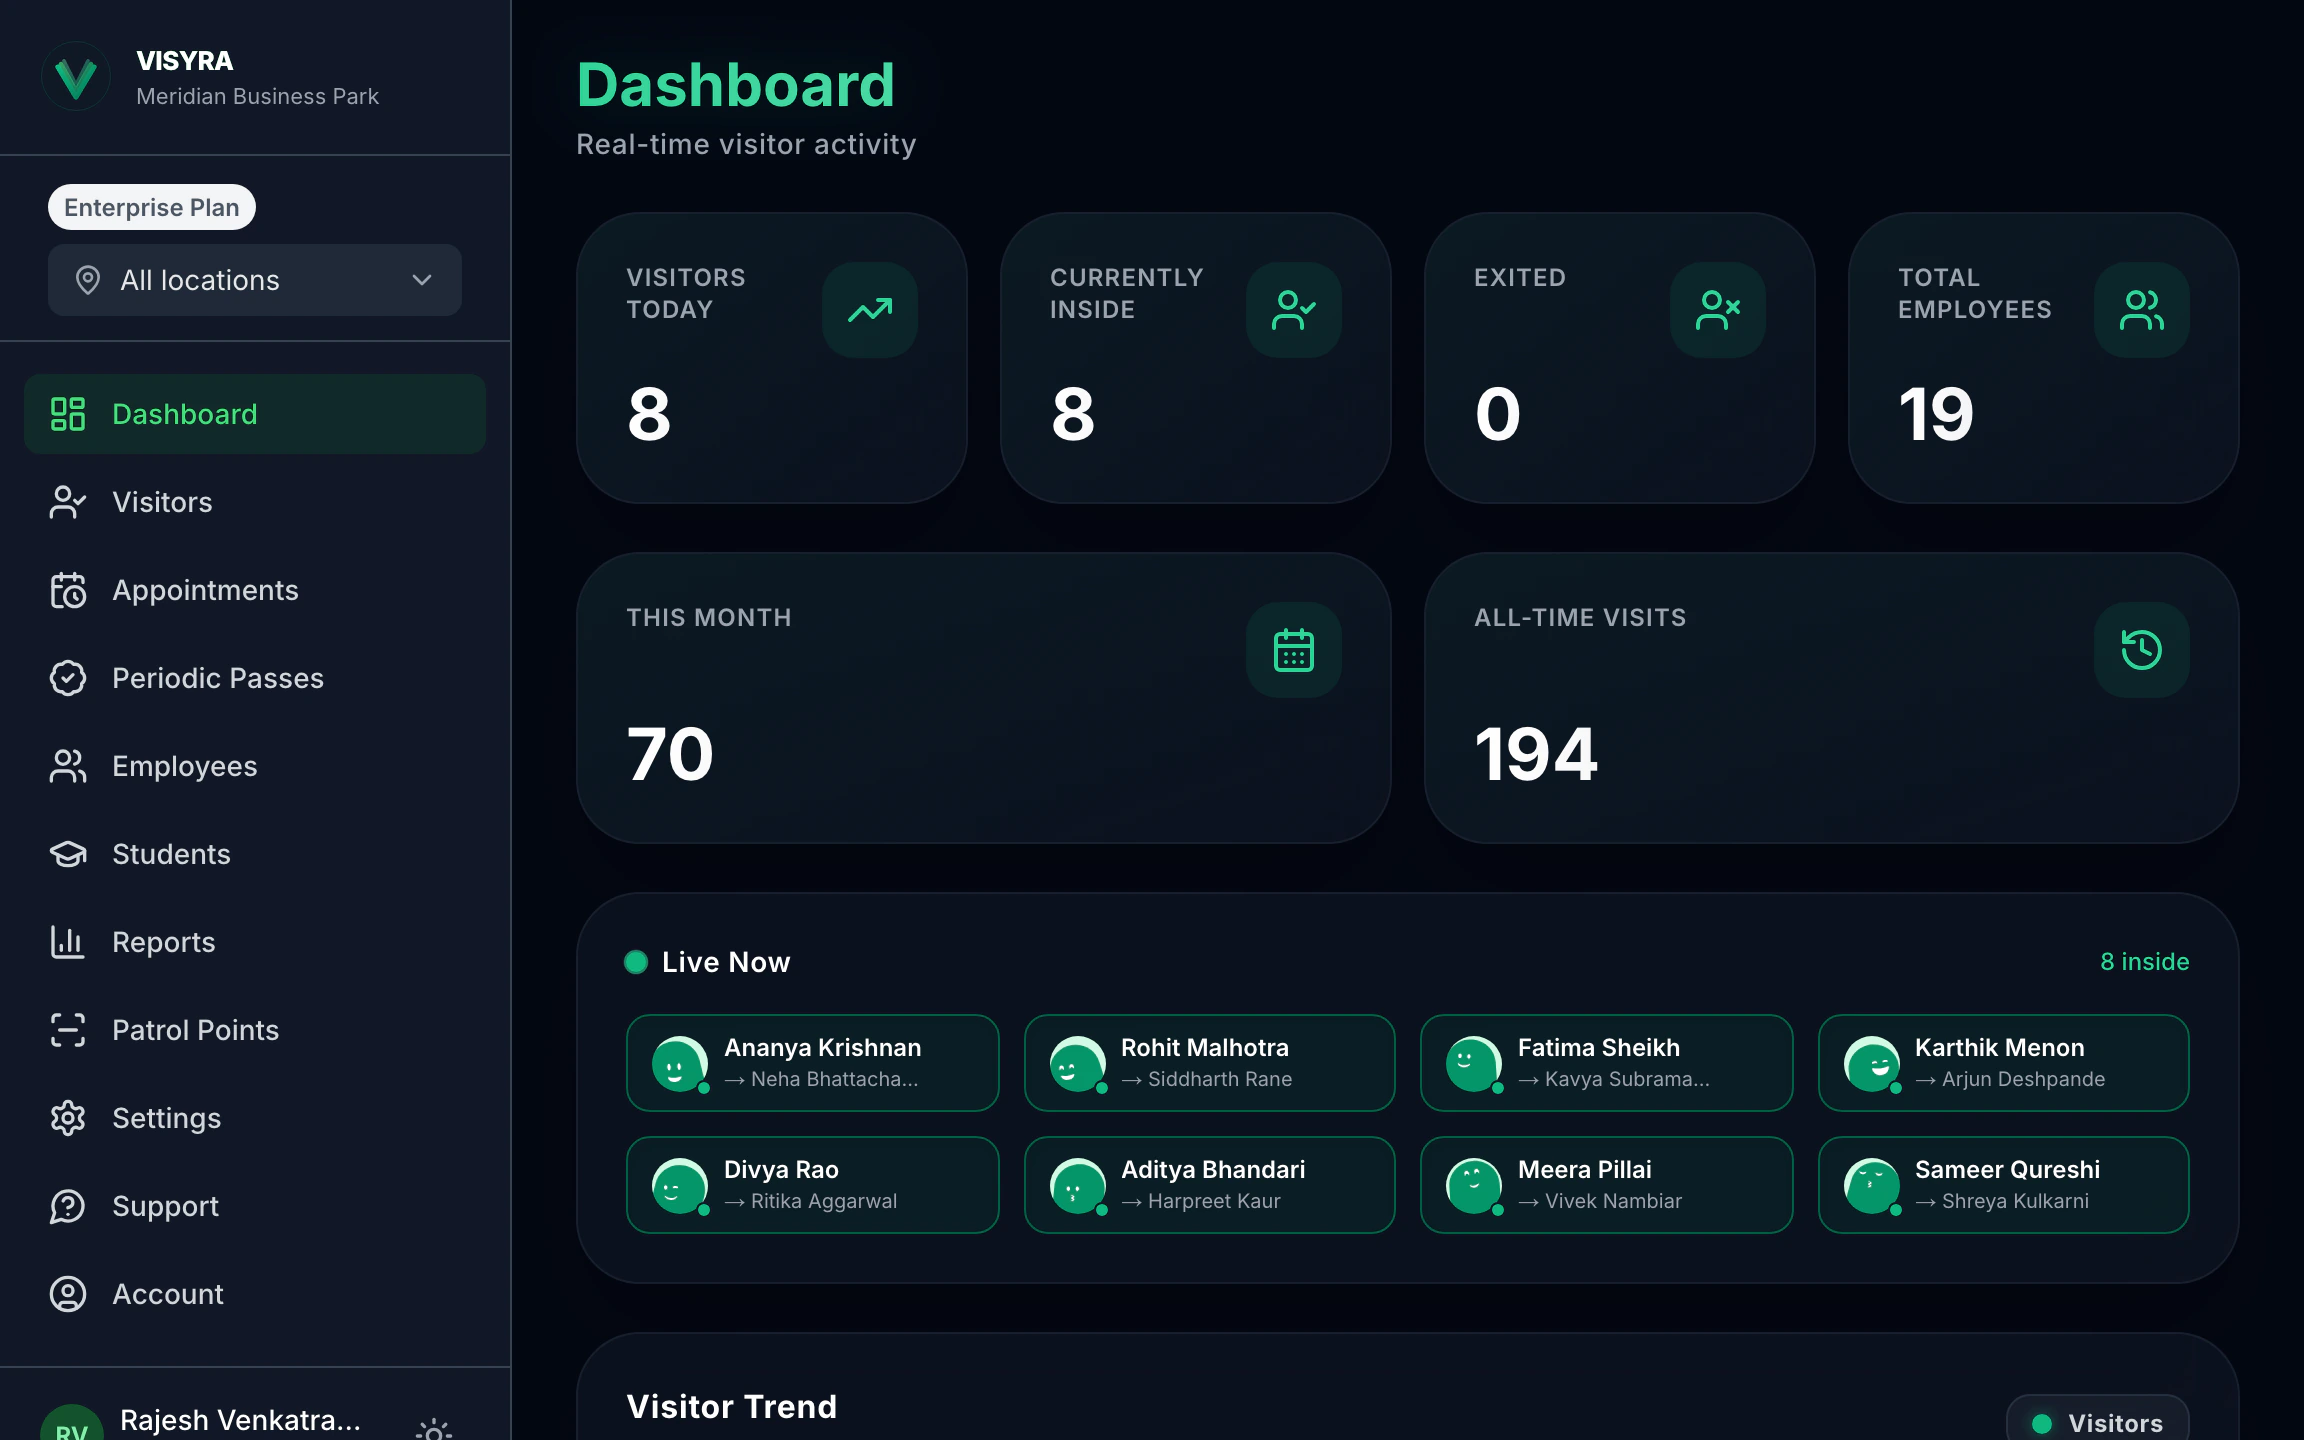This screenshot has height=1440, width=2304.
Task: Open Account in sidebar
Action: click(255, 1294)
